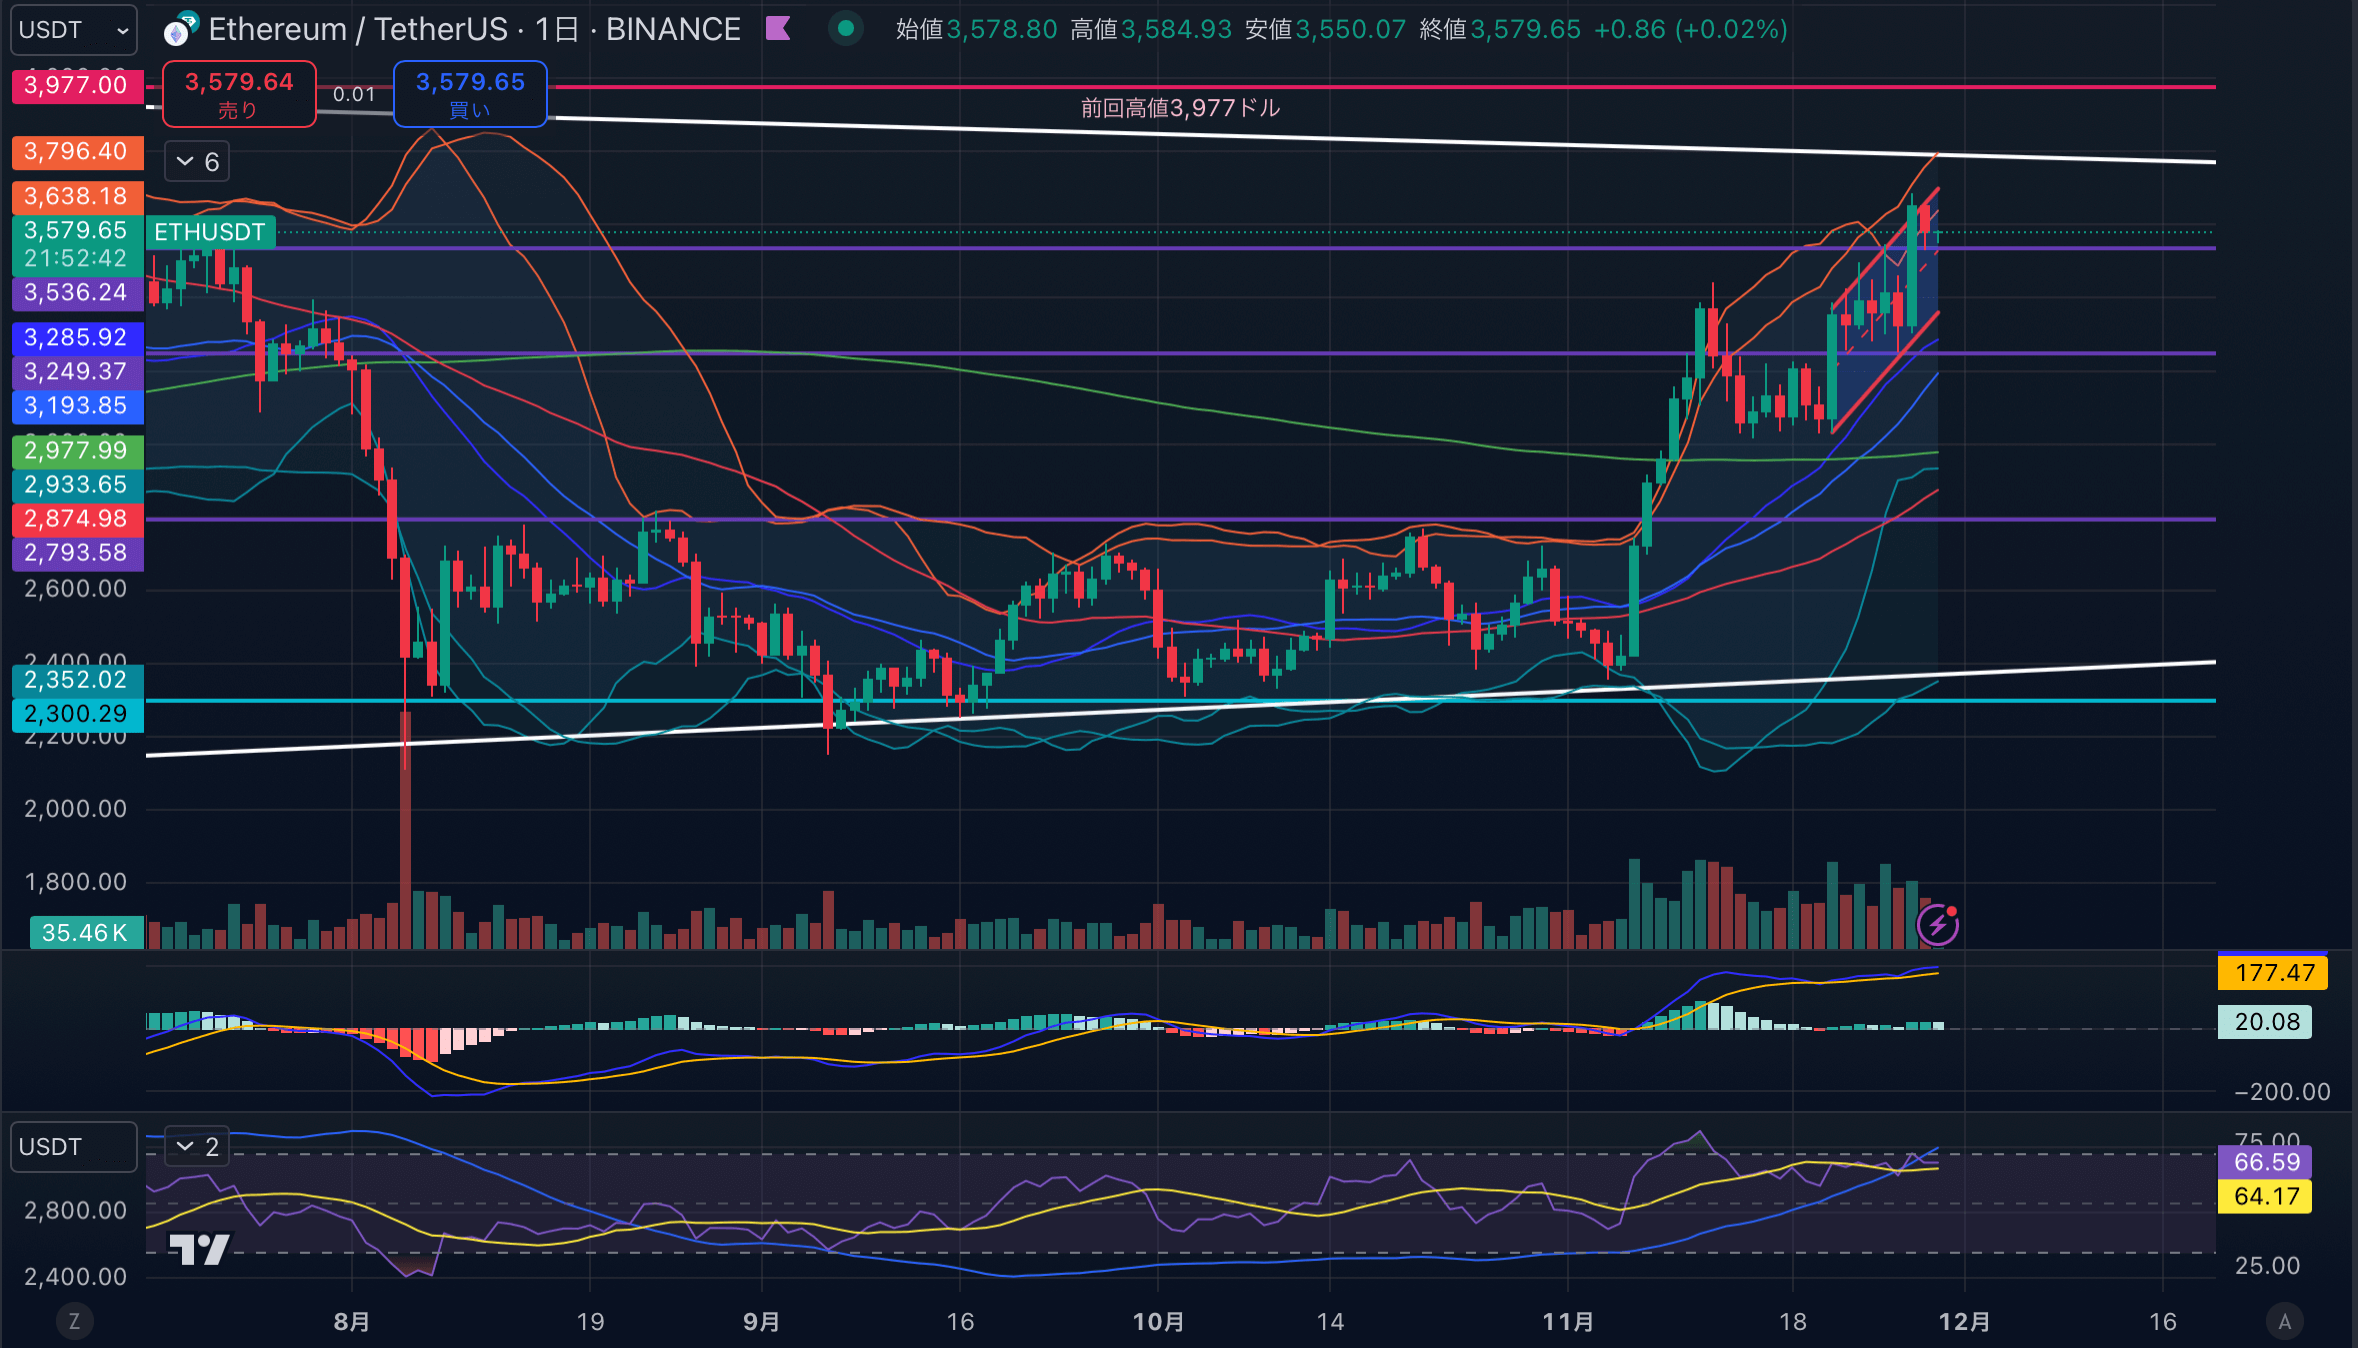Open the USDT dropdown in the lower pane
The width and height of the screenshot is (2358, 1348).
[74, 1147]
